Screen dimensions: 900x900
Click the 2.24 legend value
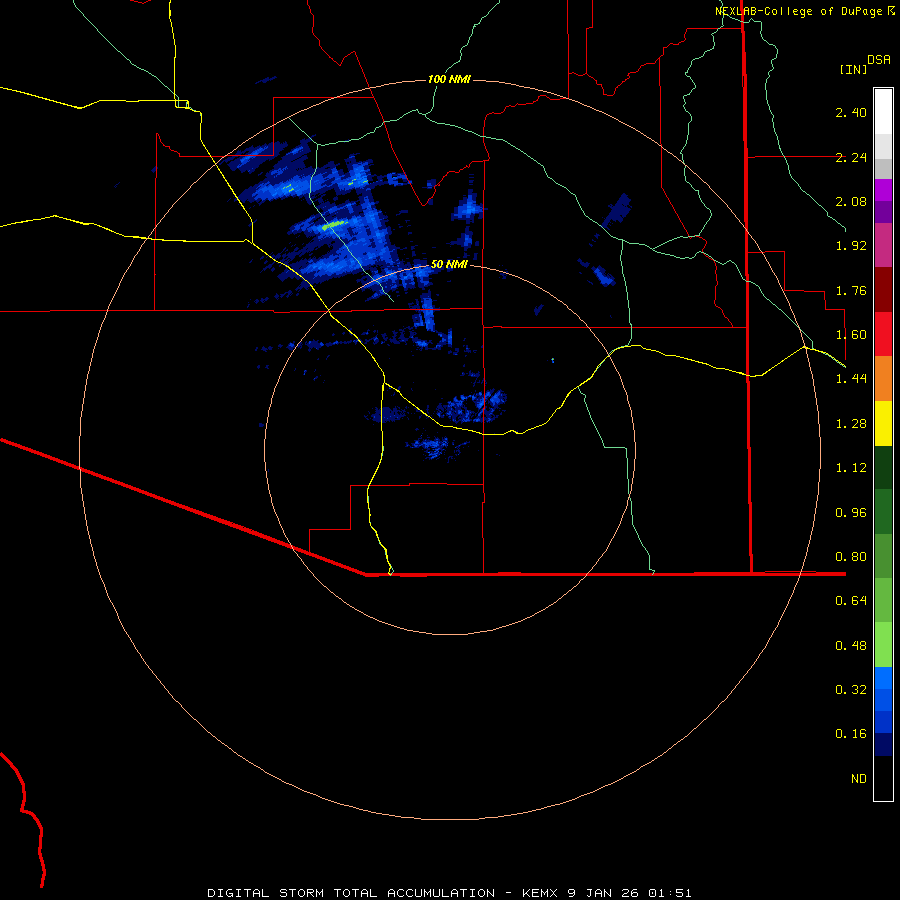851,157
